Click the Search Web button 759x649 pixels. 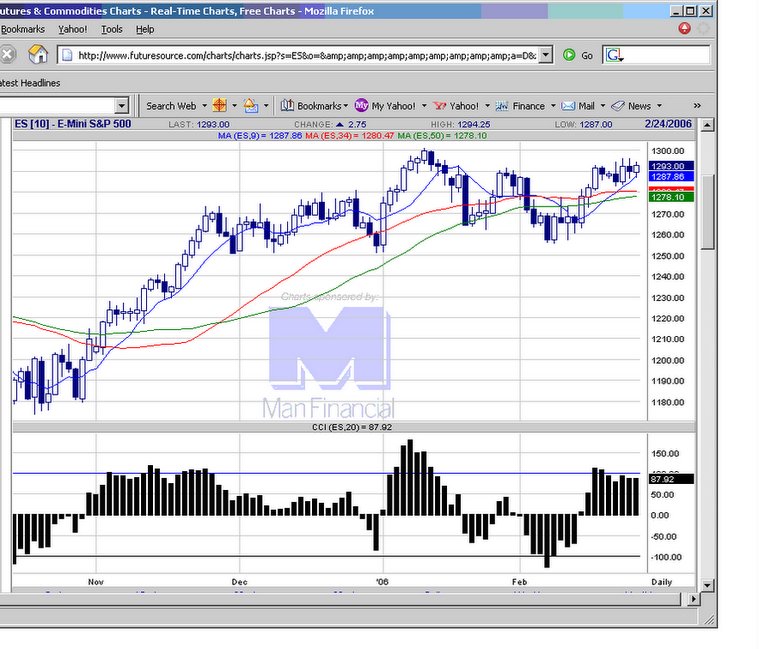tap(171, 106)
